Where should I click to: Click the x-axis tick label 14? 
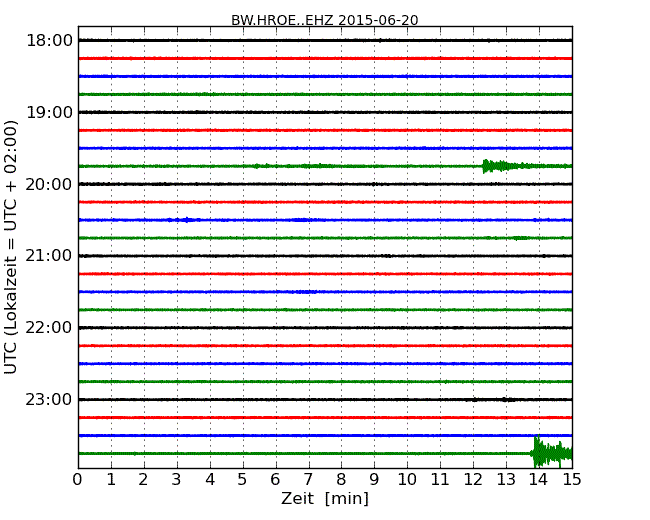click(539, 480)
